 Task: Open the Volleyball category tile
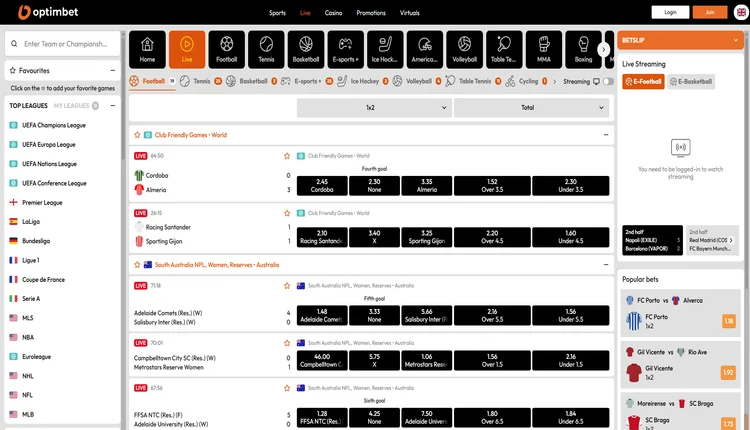[x=465, y=50]
